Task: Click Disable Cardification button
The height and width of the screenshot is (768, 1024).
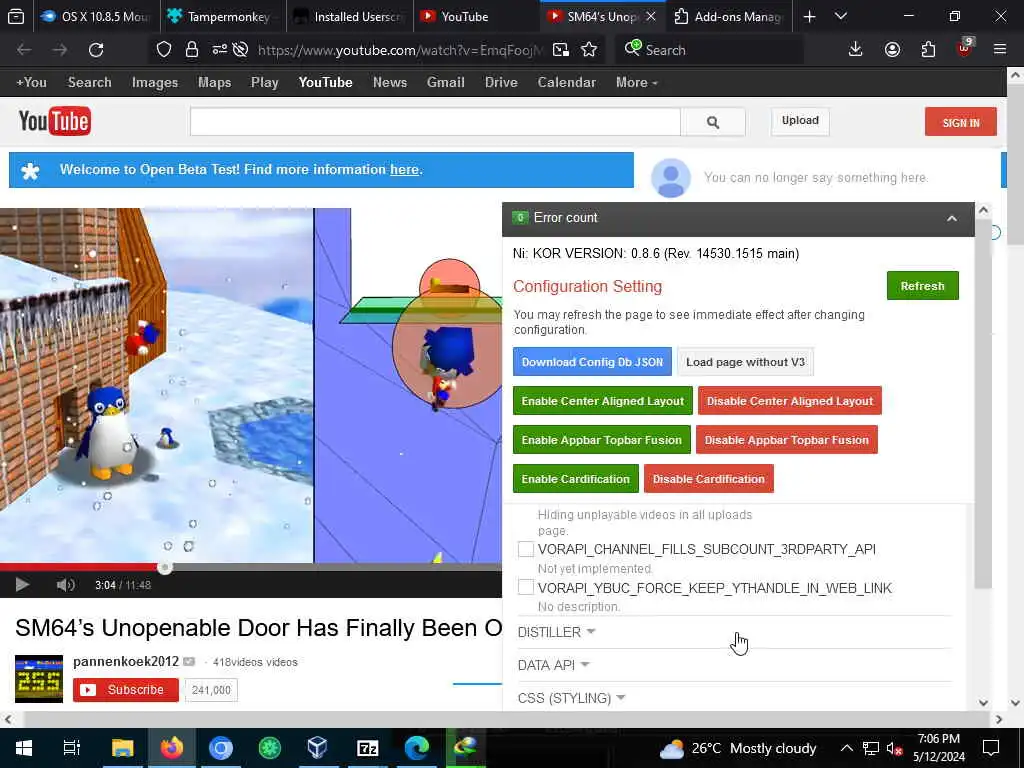Action: tap(709, 479)
